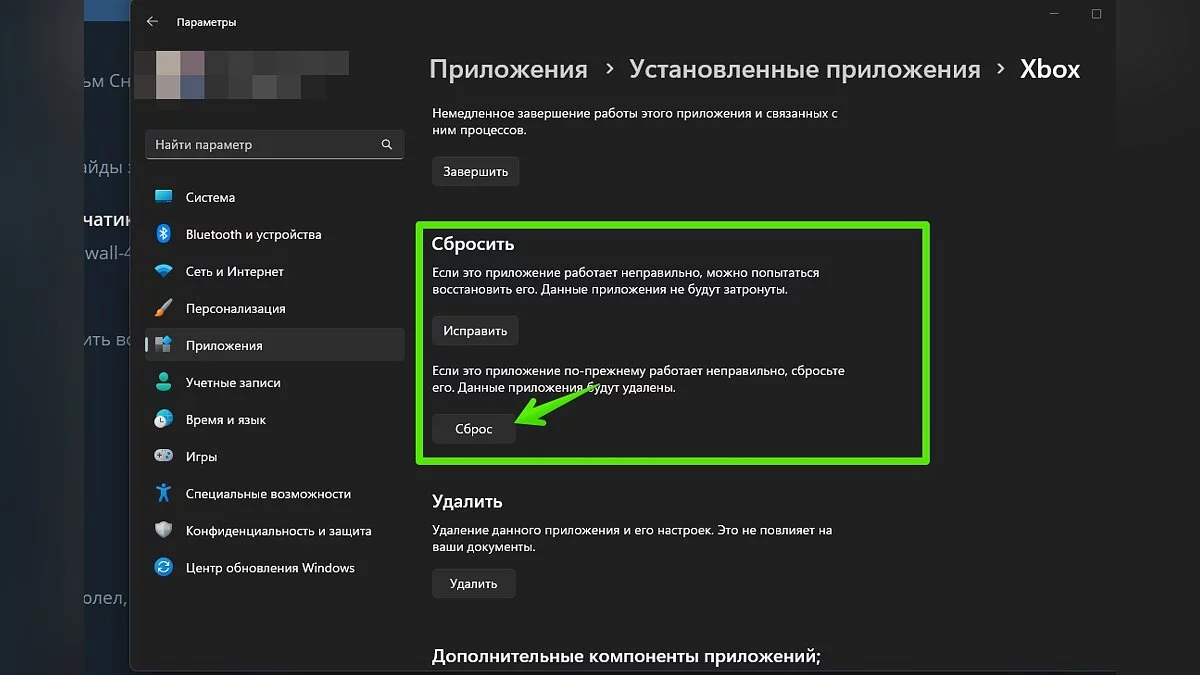Click the gamepad icon for Игры
The width and height of the screenshot is (1200, 675).
pyautogui.click(x=164, y=456)
